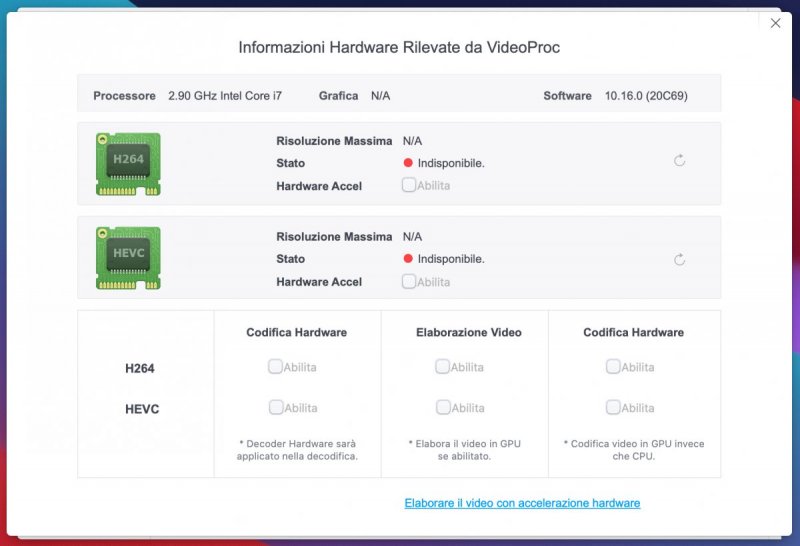Click the H264 row label in table

click(140, 368)
